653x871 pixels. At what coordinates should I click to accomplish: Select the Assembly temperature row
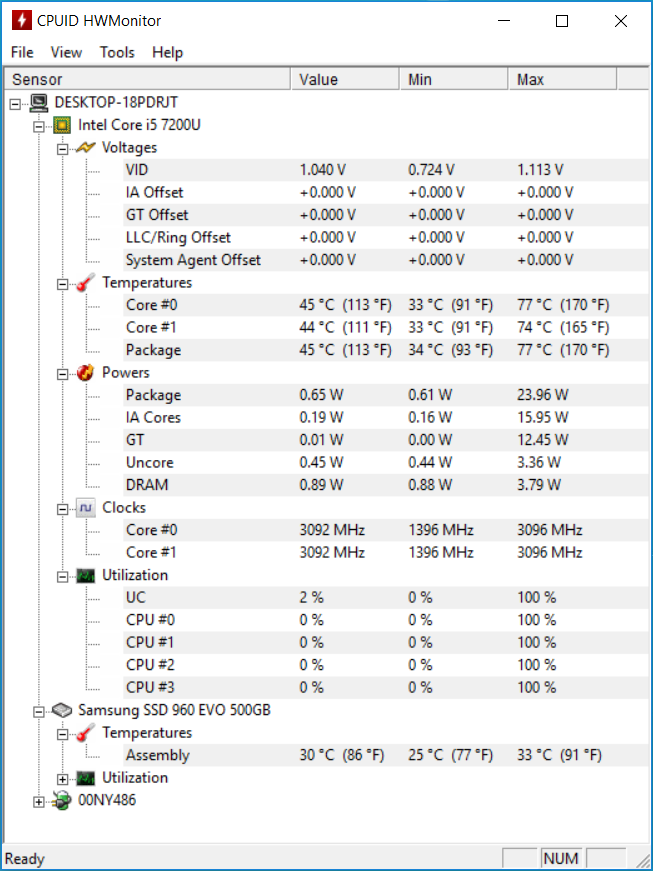click(386, 755)
